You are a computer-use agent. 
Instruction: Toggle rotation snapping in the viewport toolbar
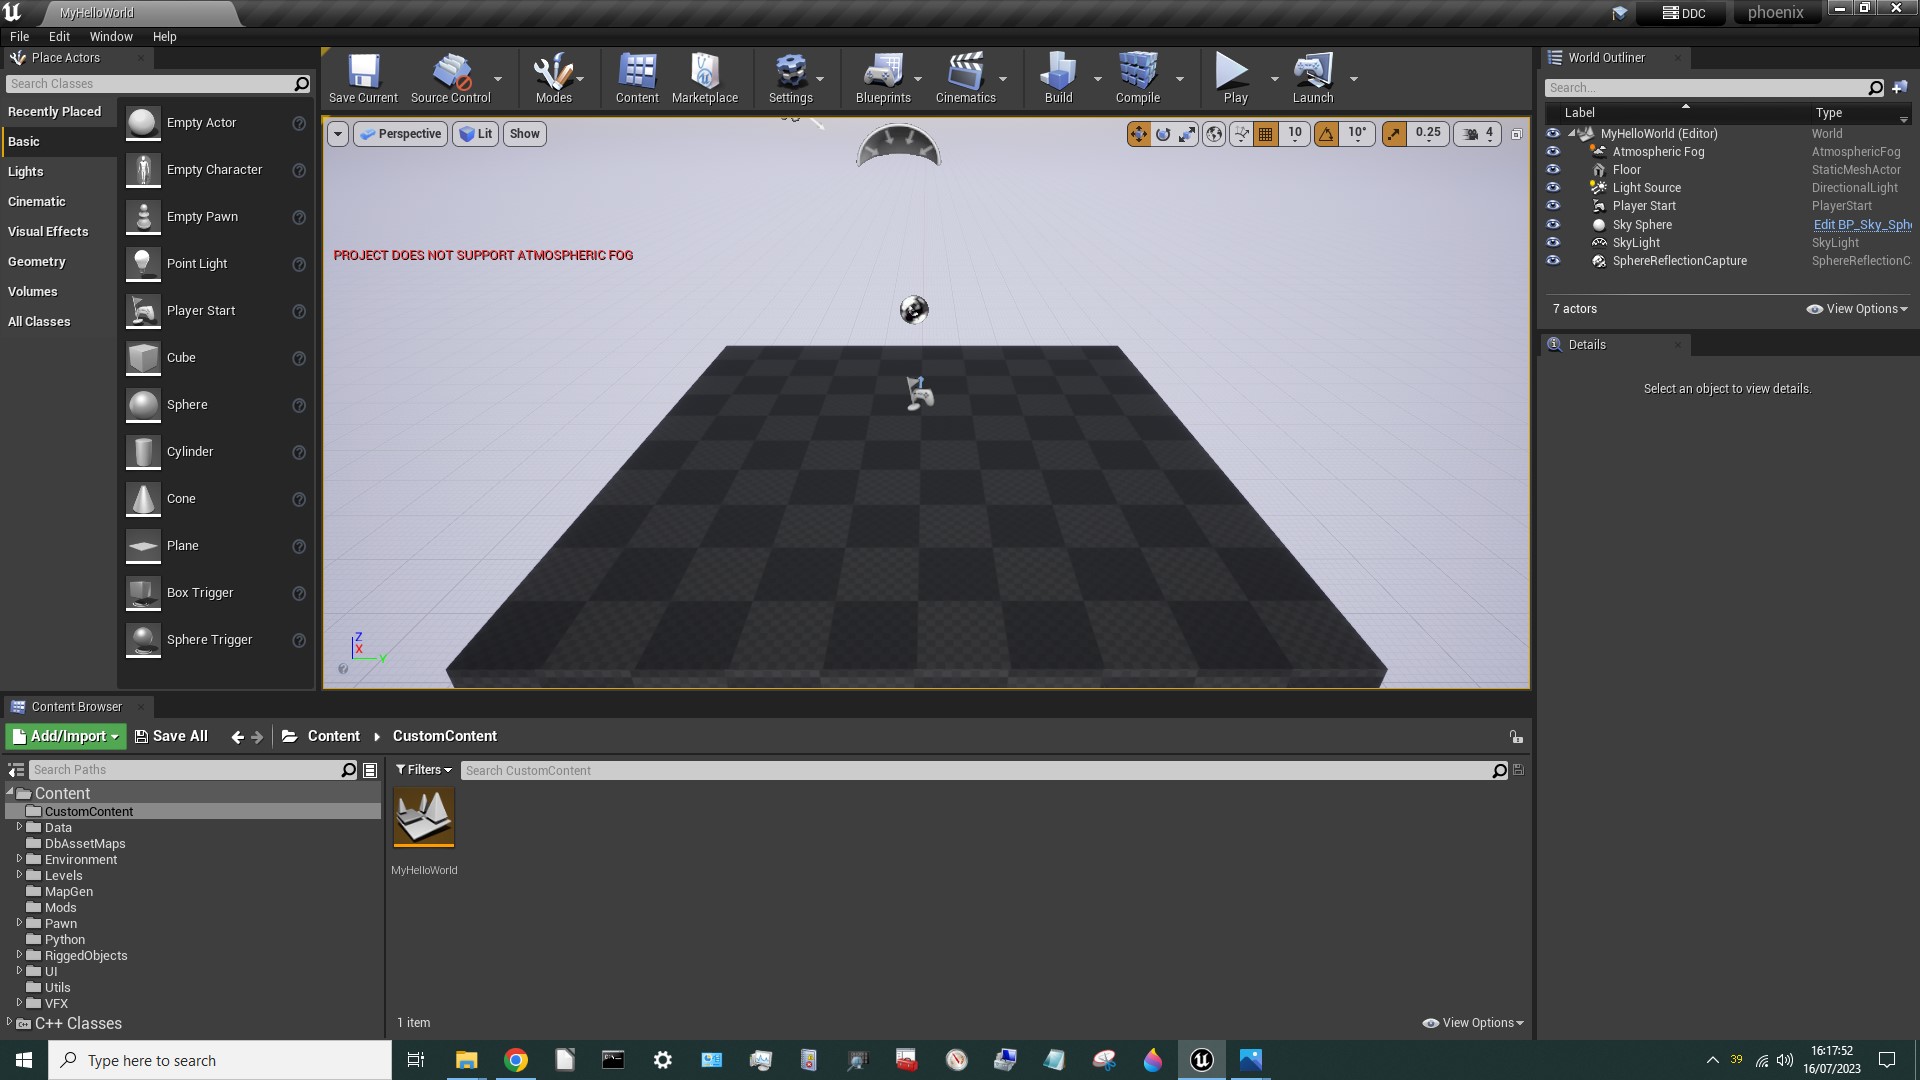1326,134
